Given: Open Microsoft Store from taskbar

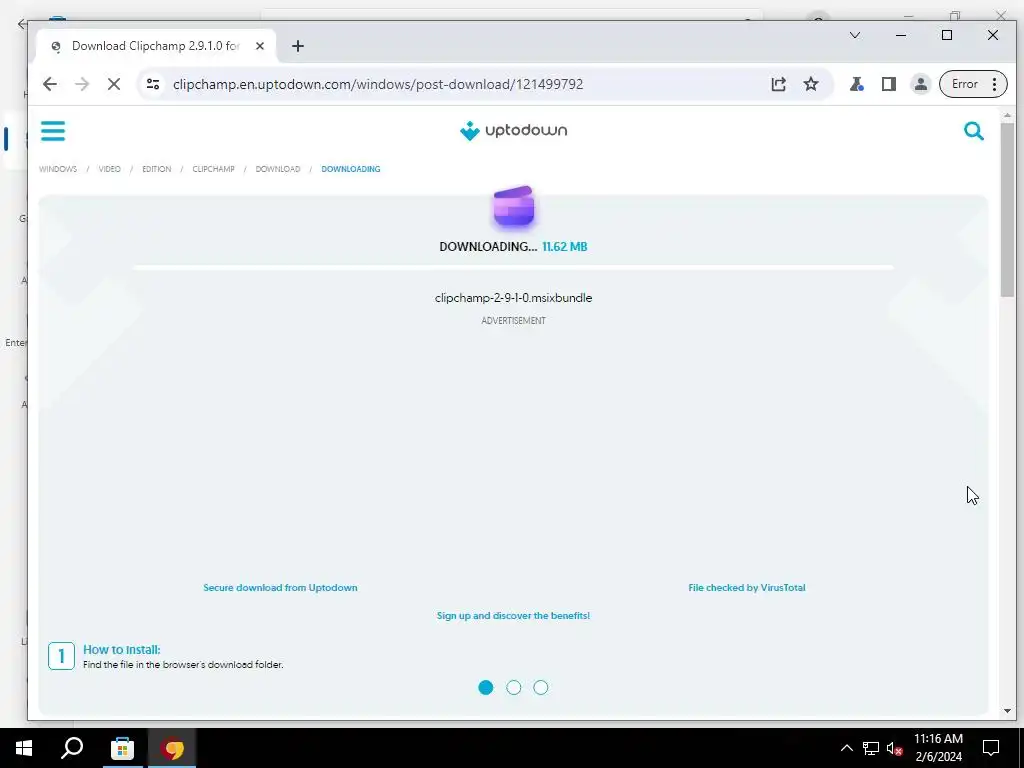Looking at the screenshot, I should [x=122, y=748].
